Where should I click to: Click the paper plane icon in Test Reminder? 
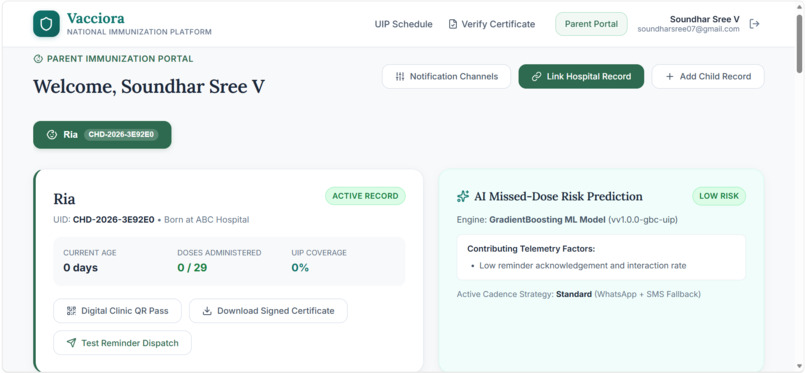coord(71,343)
